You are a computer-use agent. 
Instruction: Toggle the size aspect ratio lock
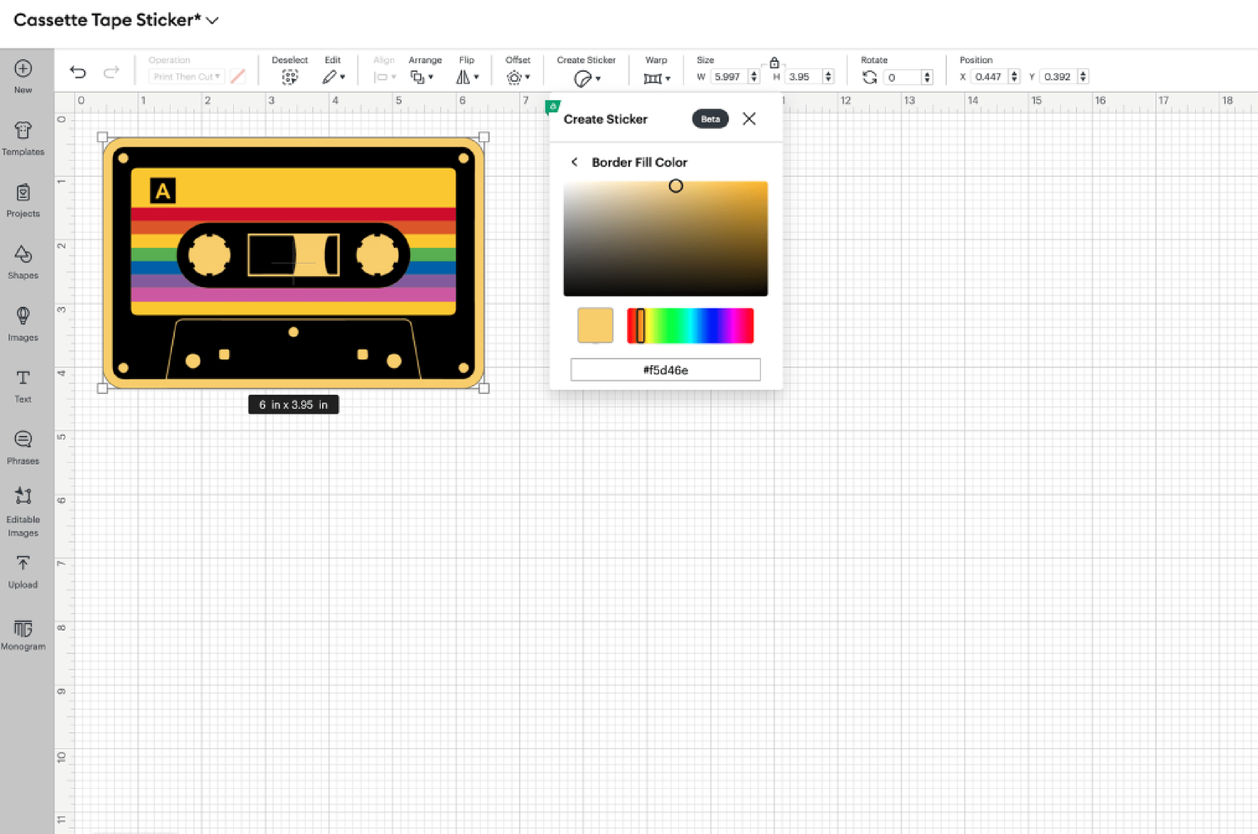(x=774, y=63)
